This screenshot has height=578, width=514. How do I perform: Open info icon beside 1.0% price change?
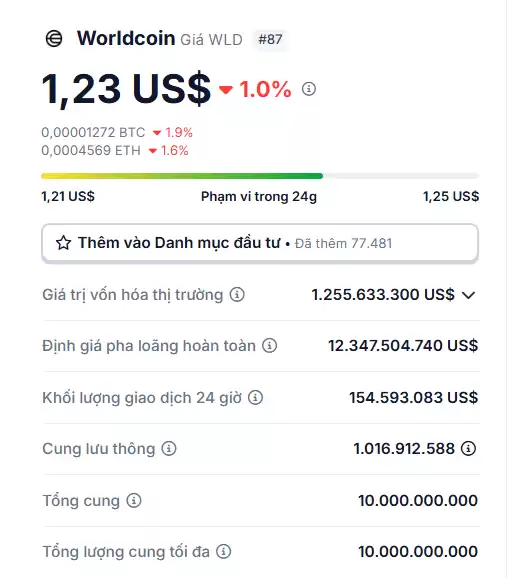pos(309,88)
